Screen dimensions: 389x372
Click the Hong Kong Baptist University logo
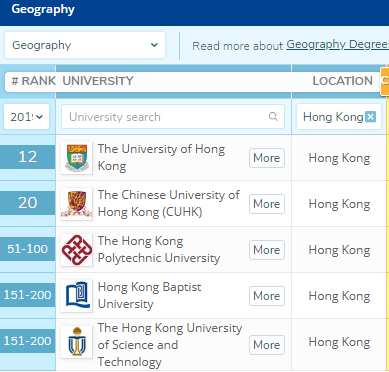pyautogui.click(x=77, y=296)
